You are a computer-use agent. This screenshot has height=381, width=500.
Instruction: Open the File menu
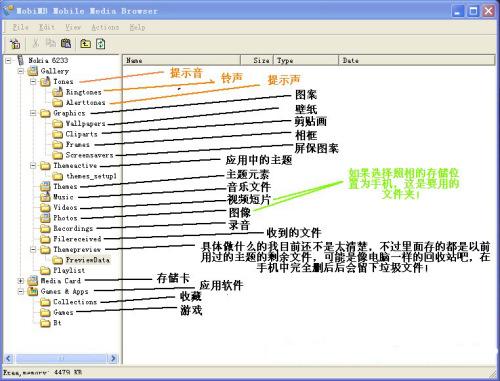(x=20, y=27)
